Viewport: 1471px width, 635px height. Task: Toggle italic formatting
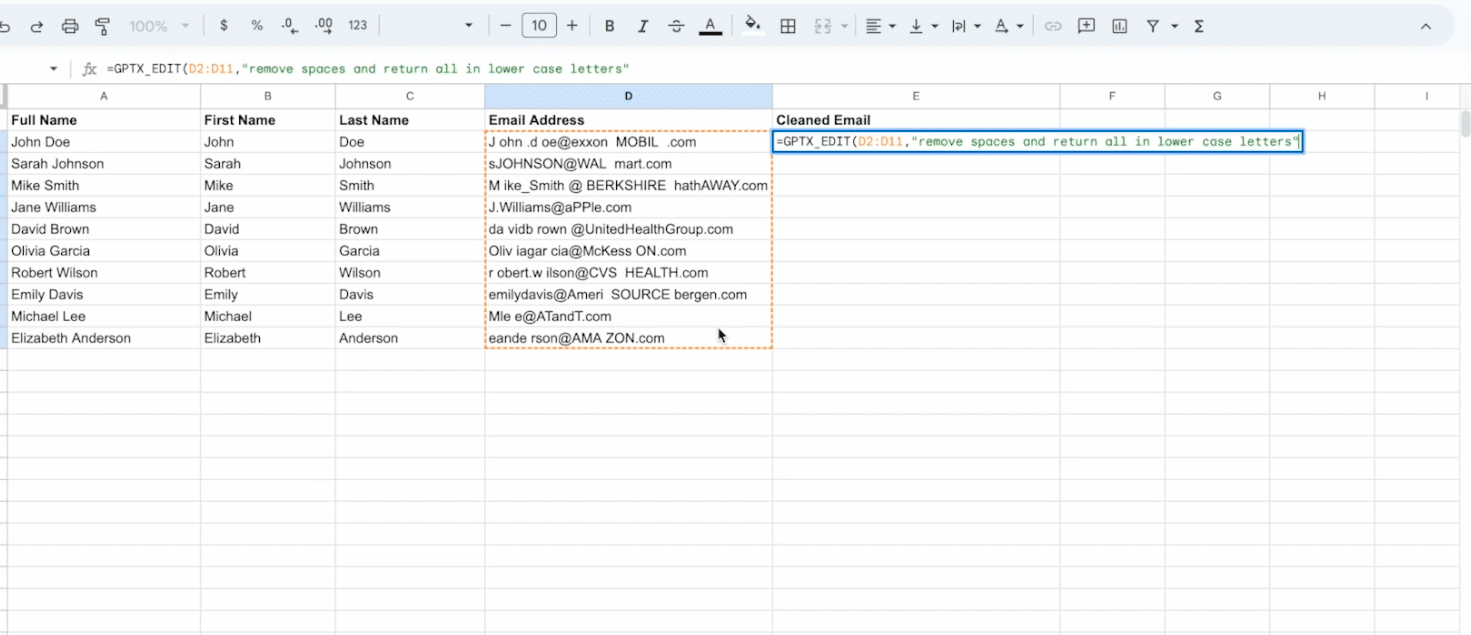(x=643, y=27)
